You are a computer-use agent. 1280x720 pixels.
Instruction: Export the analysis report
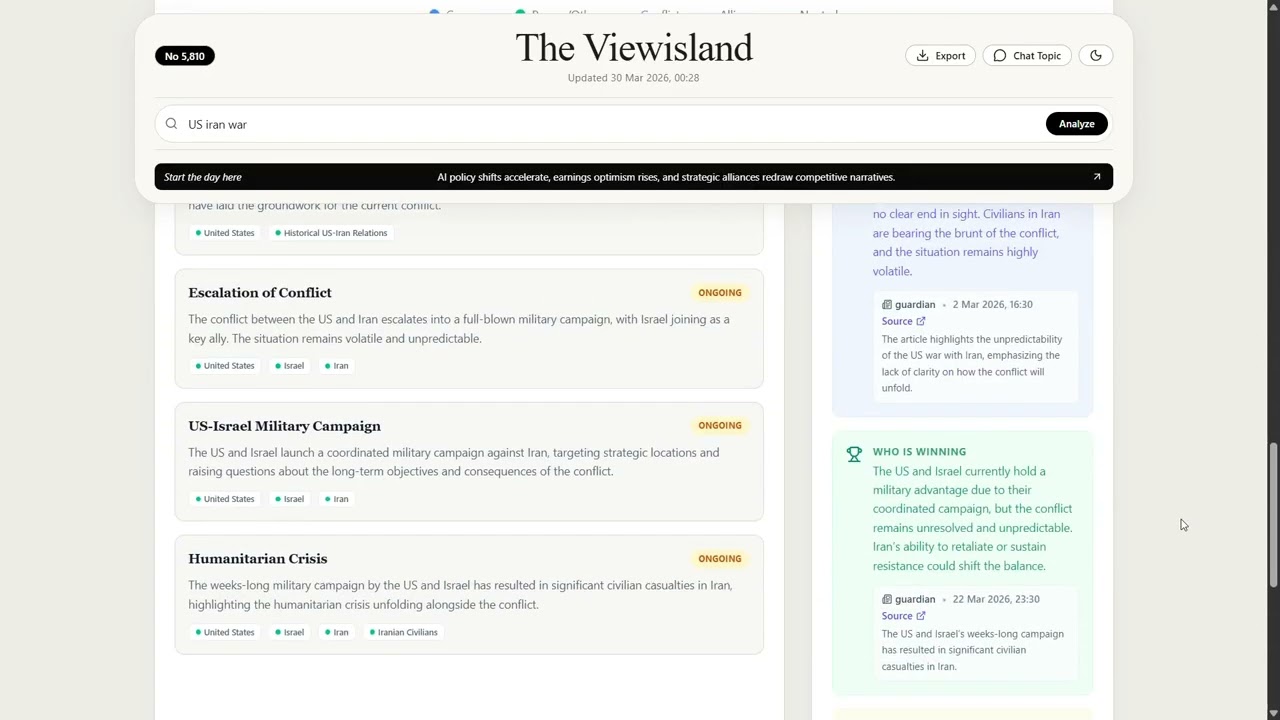(940, 56)
